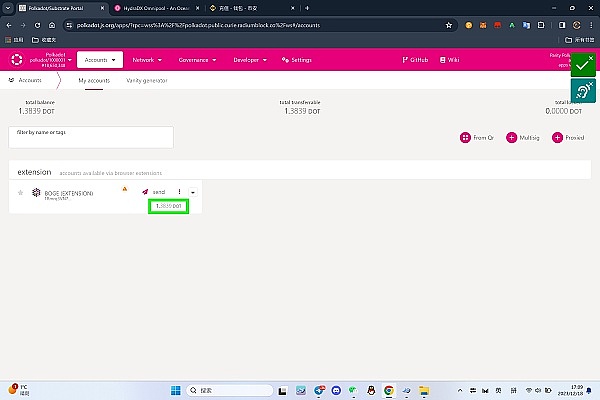Click the filter by name or tags field

click(x=91, y=137)
